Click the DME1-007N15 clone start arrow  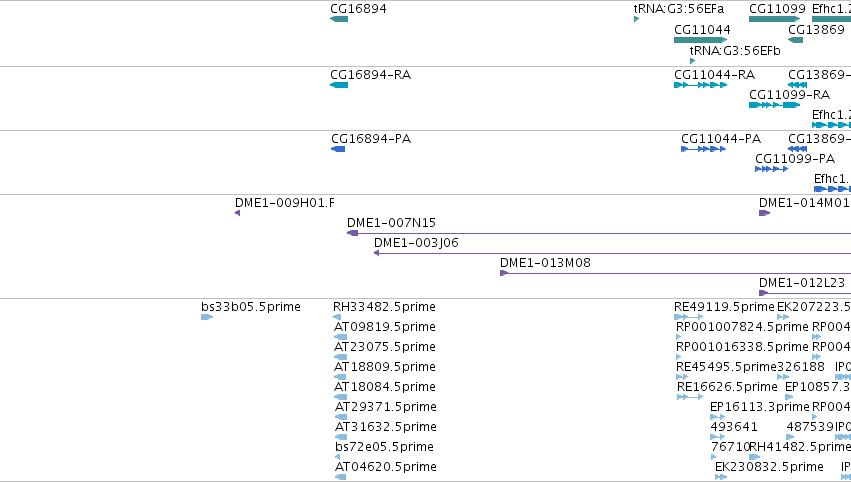(x=352, y=233)
